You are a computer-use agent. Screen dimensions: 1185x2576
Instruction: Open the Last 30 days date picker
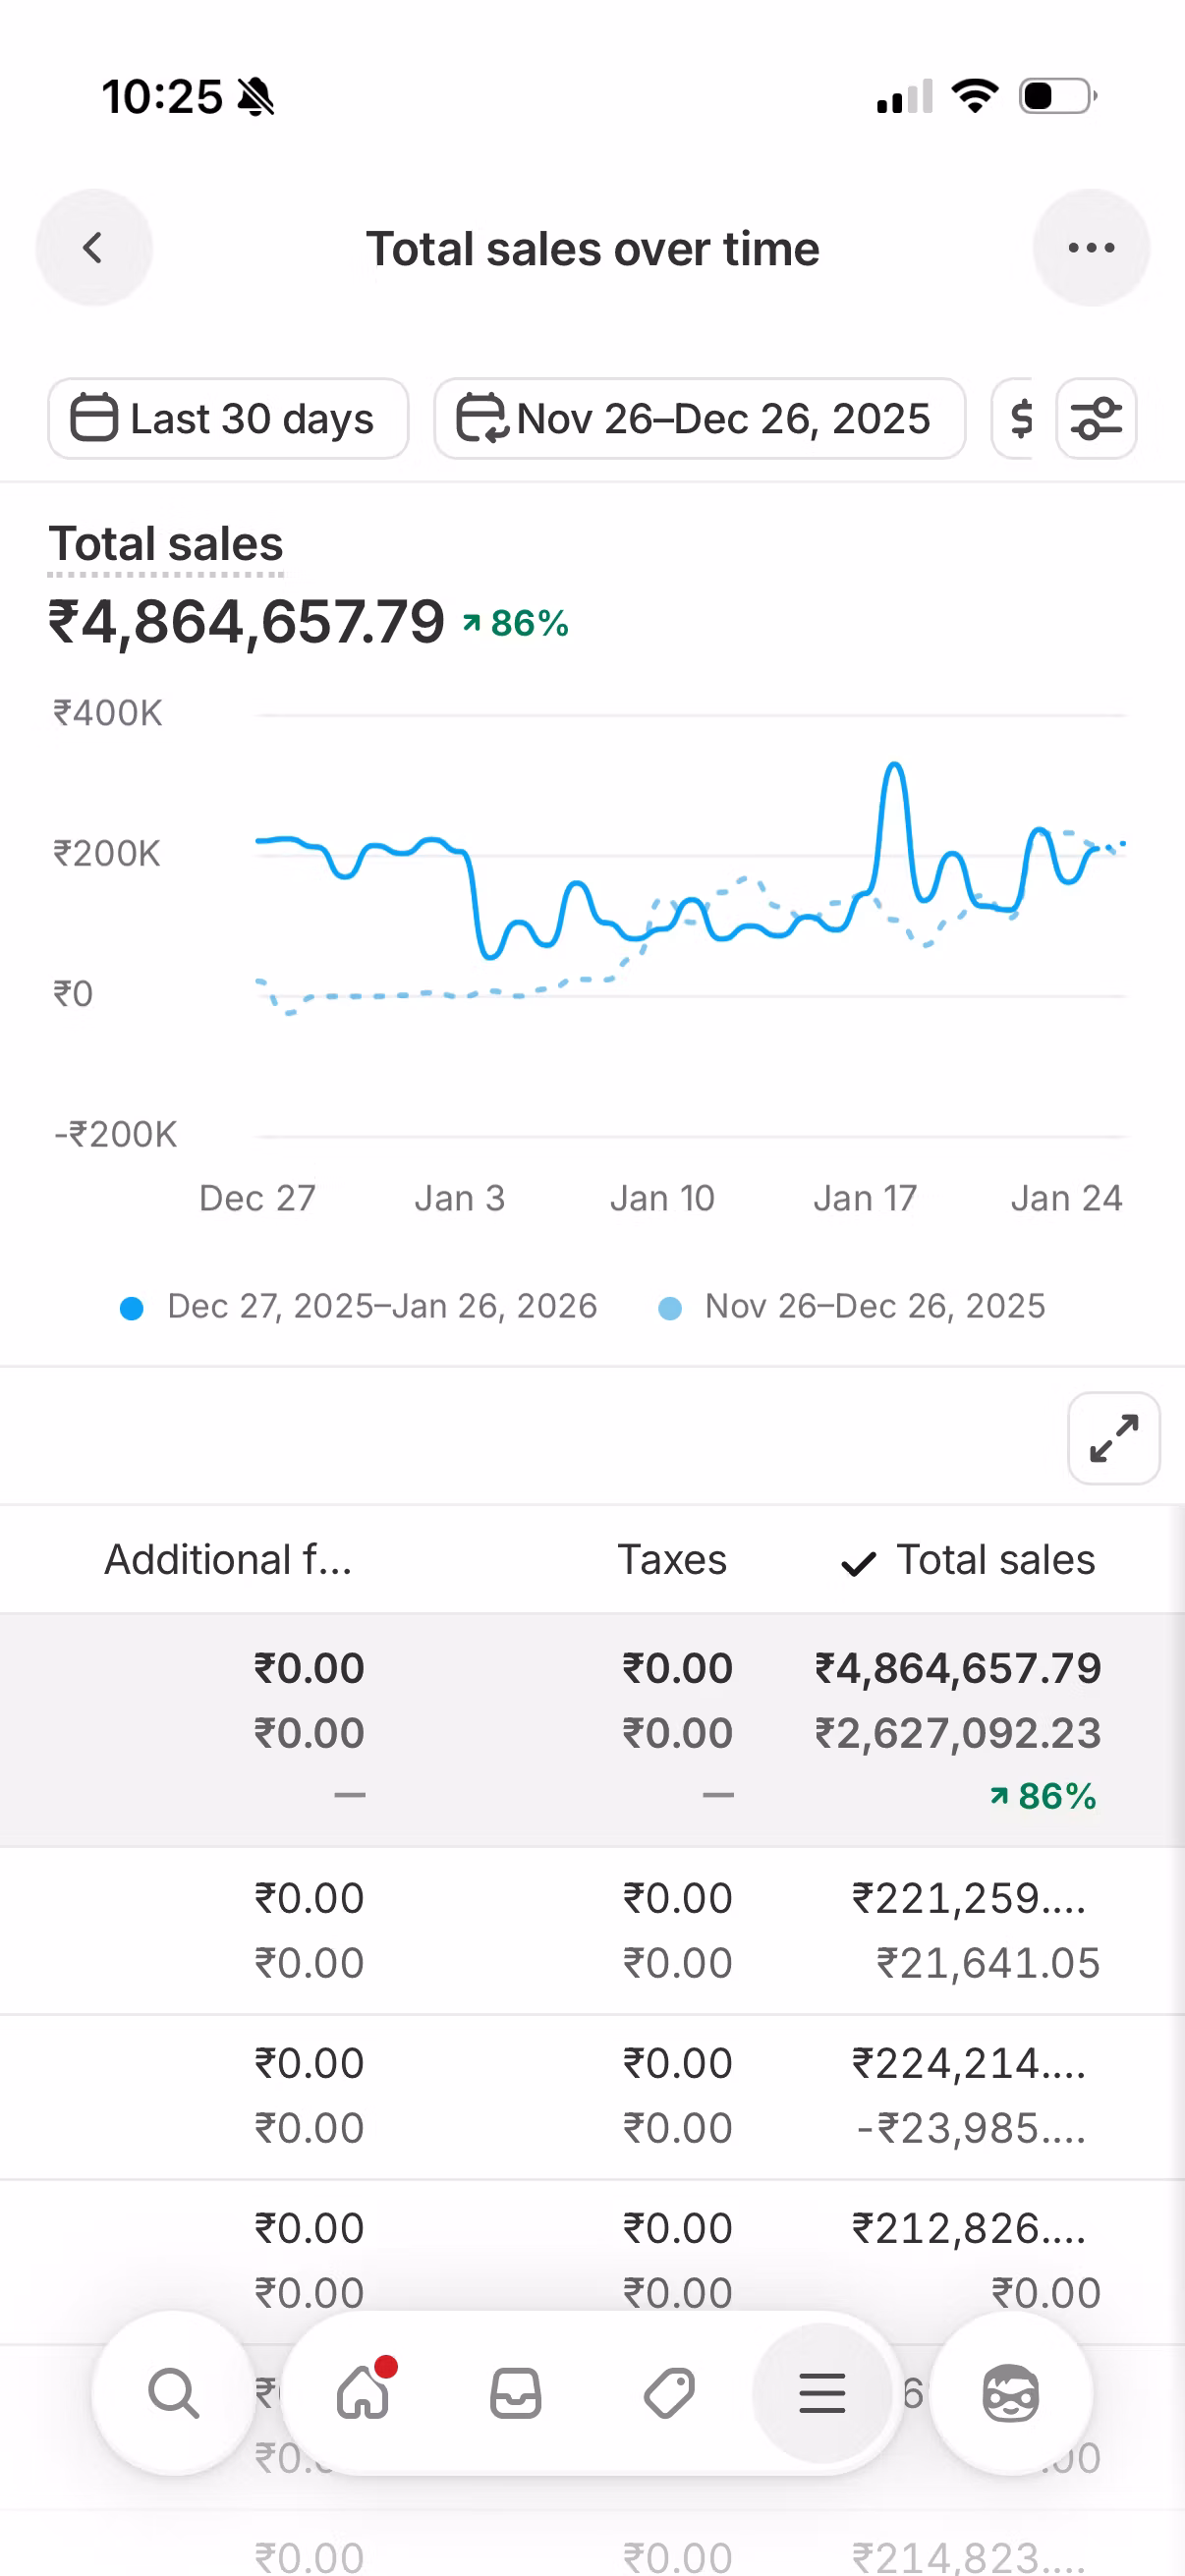(228, 418)
